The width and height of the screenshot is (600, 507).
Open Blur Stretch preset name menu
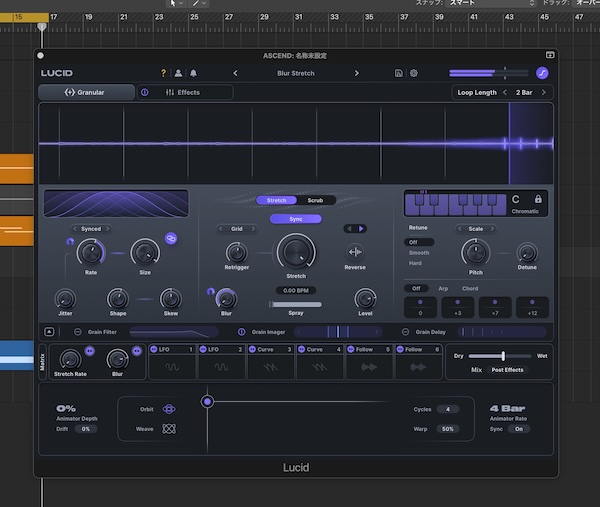pos(296,73)
